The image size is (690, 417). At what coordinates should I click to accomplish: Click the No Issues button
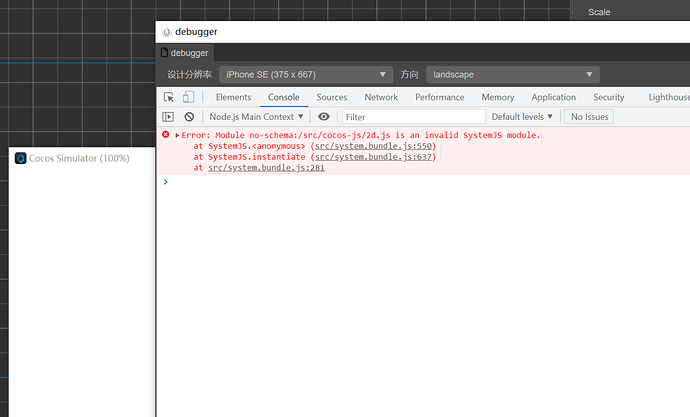coord(589,117)
